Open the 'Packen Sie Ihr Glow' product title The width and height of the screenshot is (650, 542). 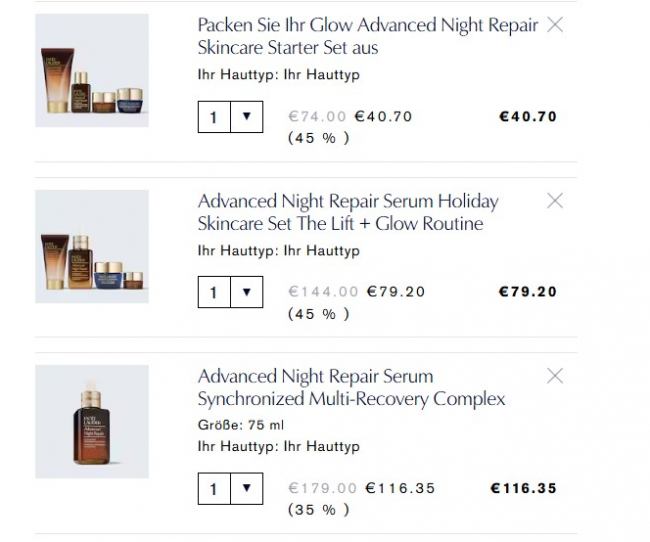point(367,36)
